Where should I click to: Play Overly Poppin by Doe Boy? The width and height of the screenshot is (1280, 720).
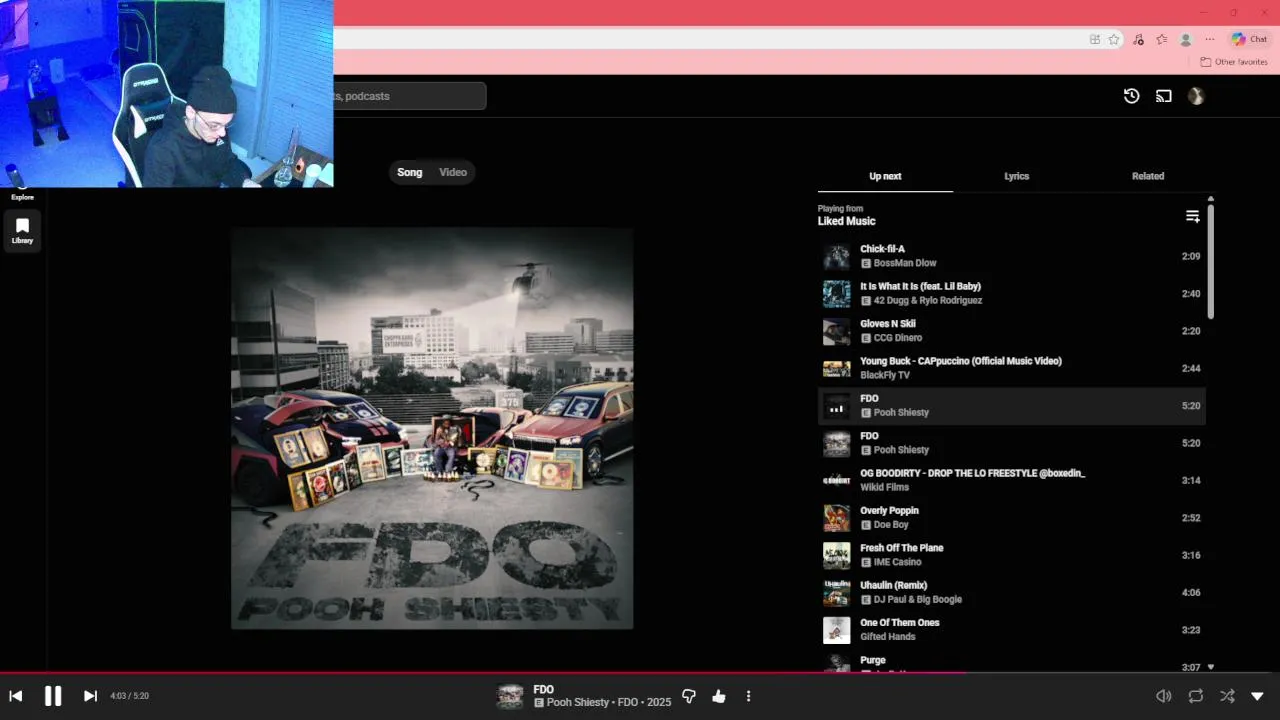point(1012,518)
